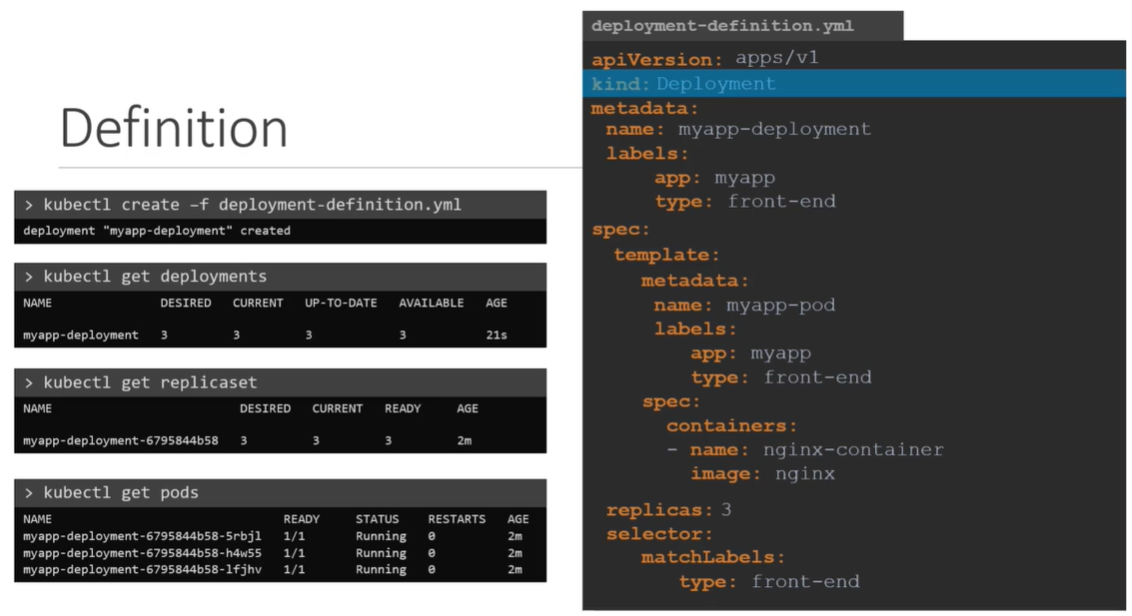
Task: Click the nginx image value
Action: pyautogui.click(x=804, y=473)
